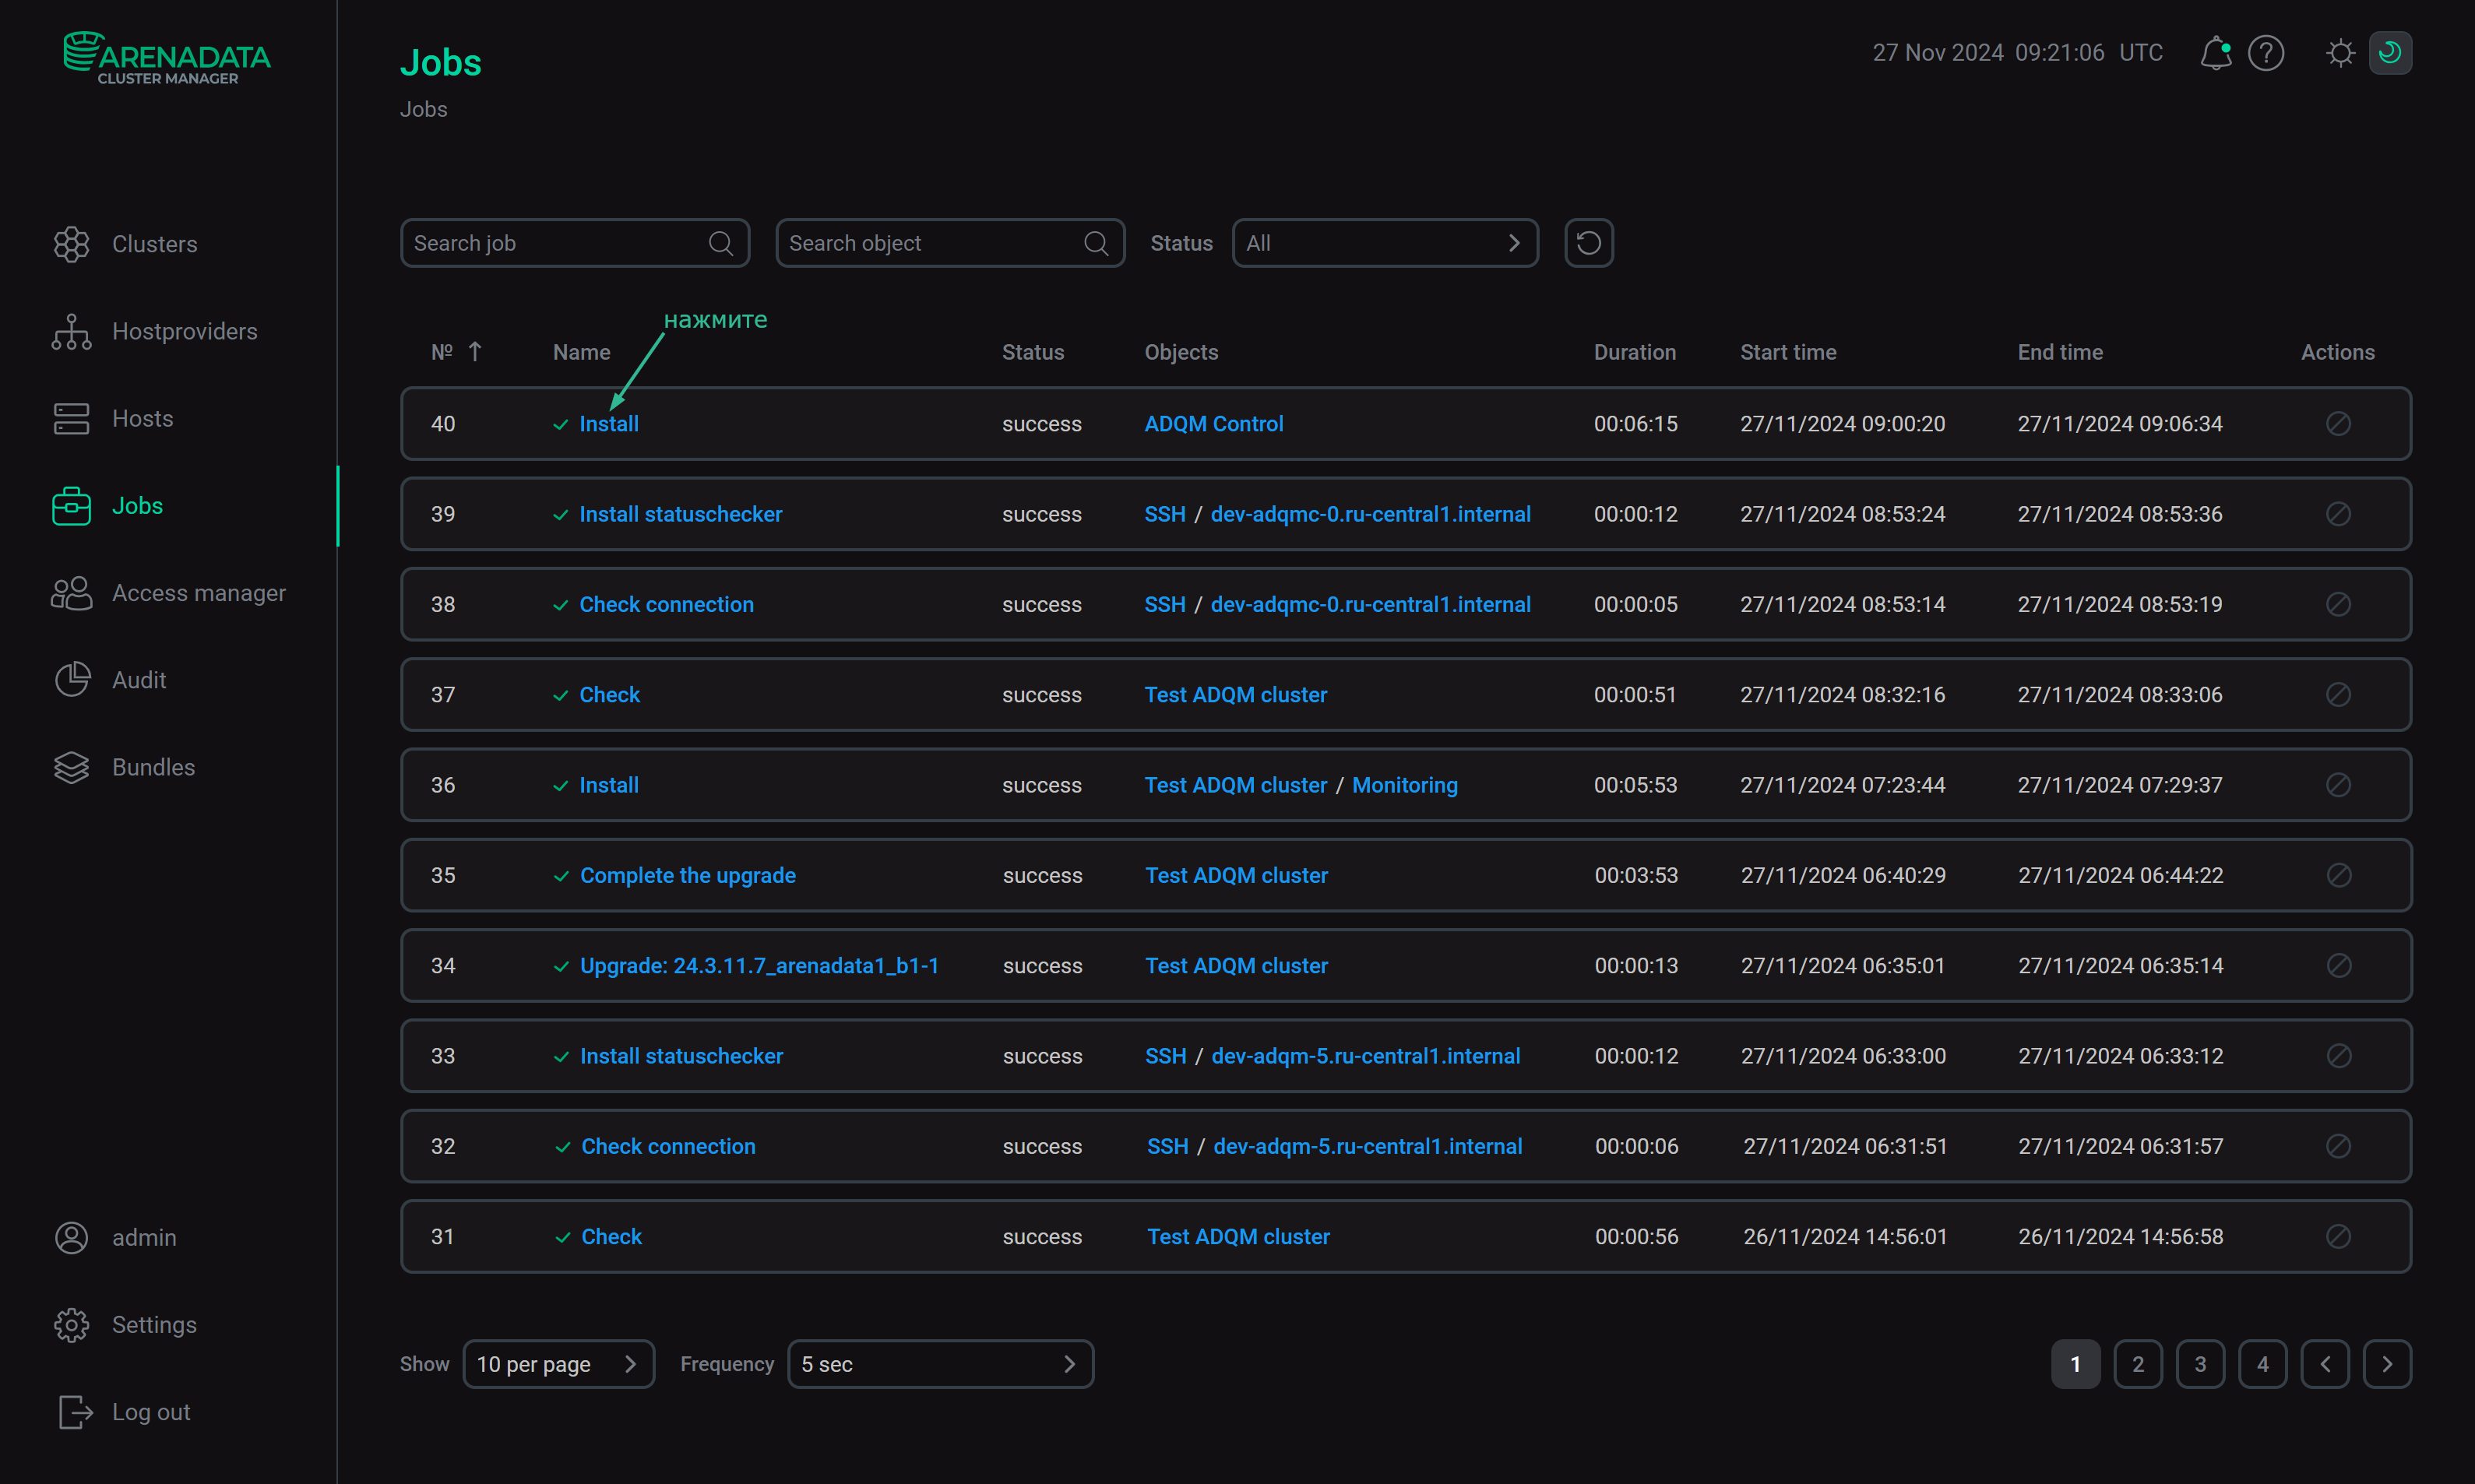Viewport: 2475px width, 1484px height.
Task: Open the 10 per page dropdown
Action: click(x=558, y=1364)
